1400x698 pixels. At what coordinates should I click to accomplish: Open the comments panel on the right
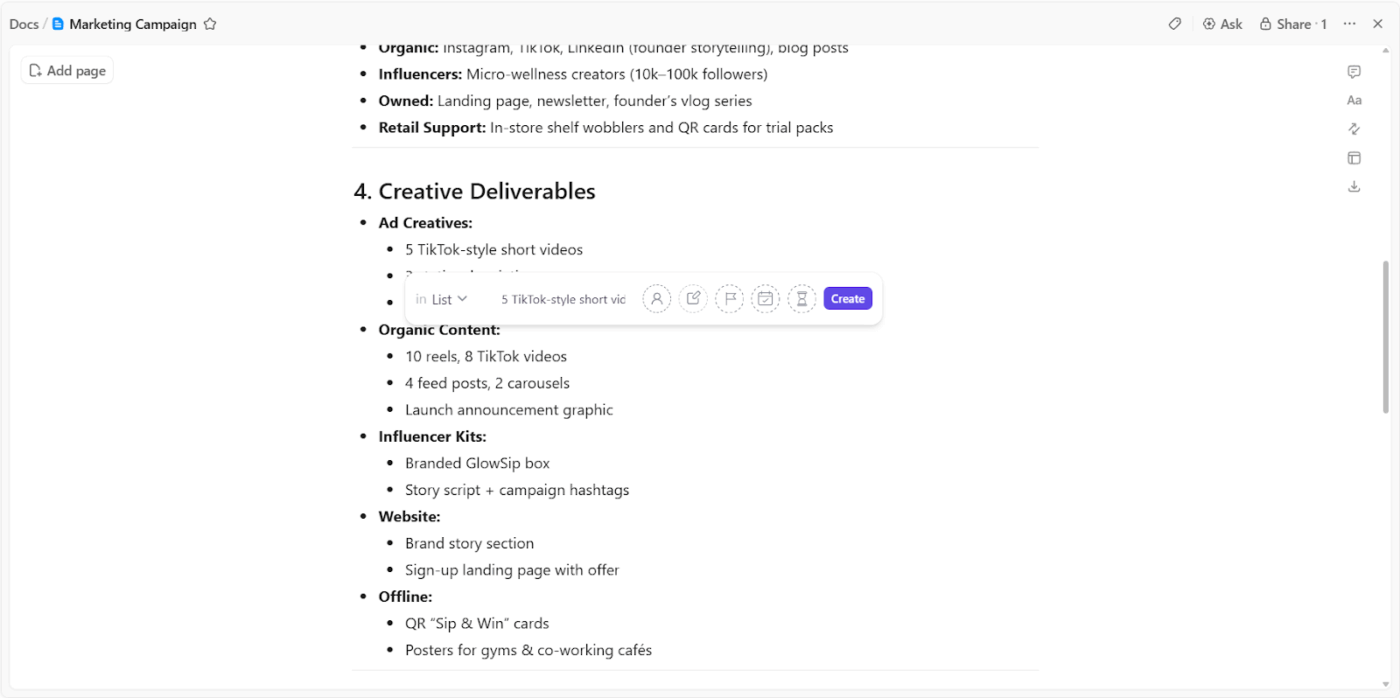click(1354, 71)
